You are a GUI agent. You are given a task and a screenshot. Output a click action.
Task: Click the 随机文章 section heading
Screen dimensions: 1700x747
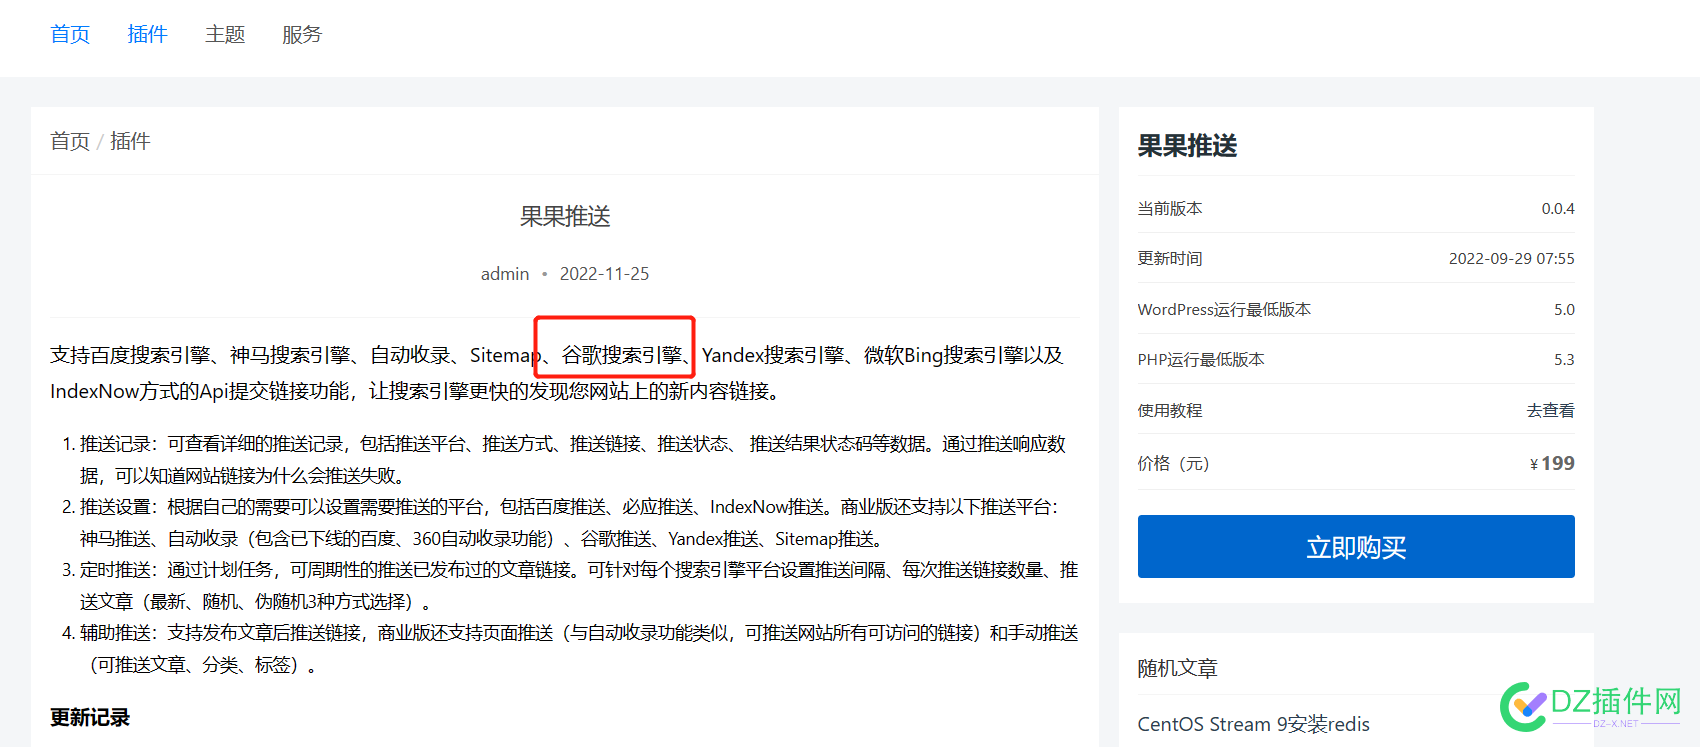pos(1177,669)
